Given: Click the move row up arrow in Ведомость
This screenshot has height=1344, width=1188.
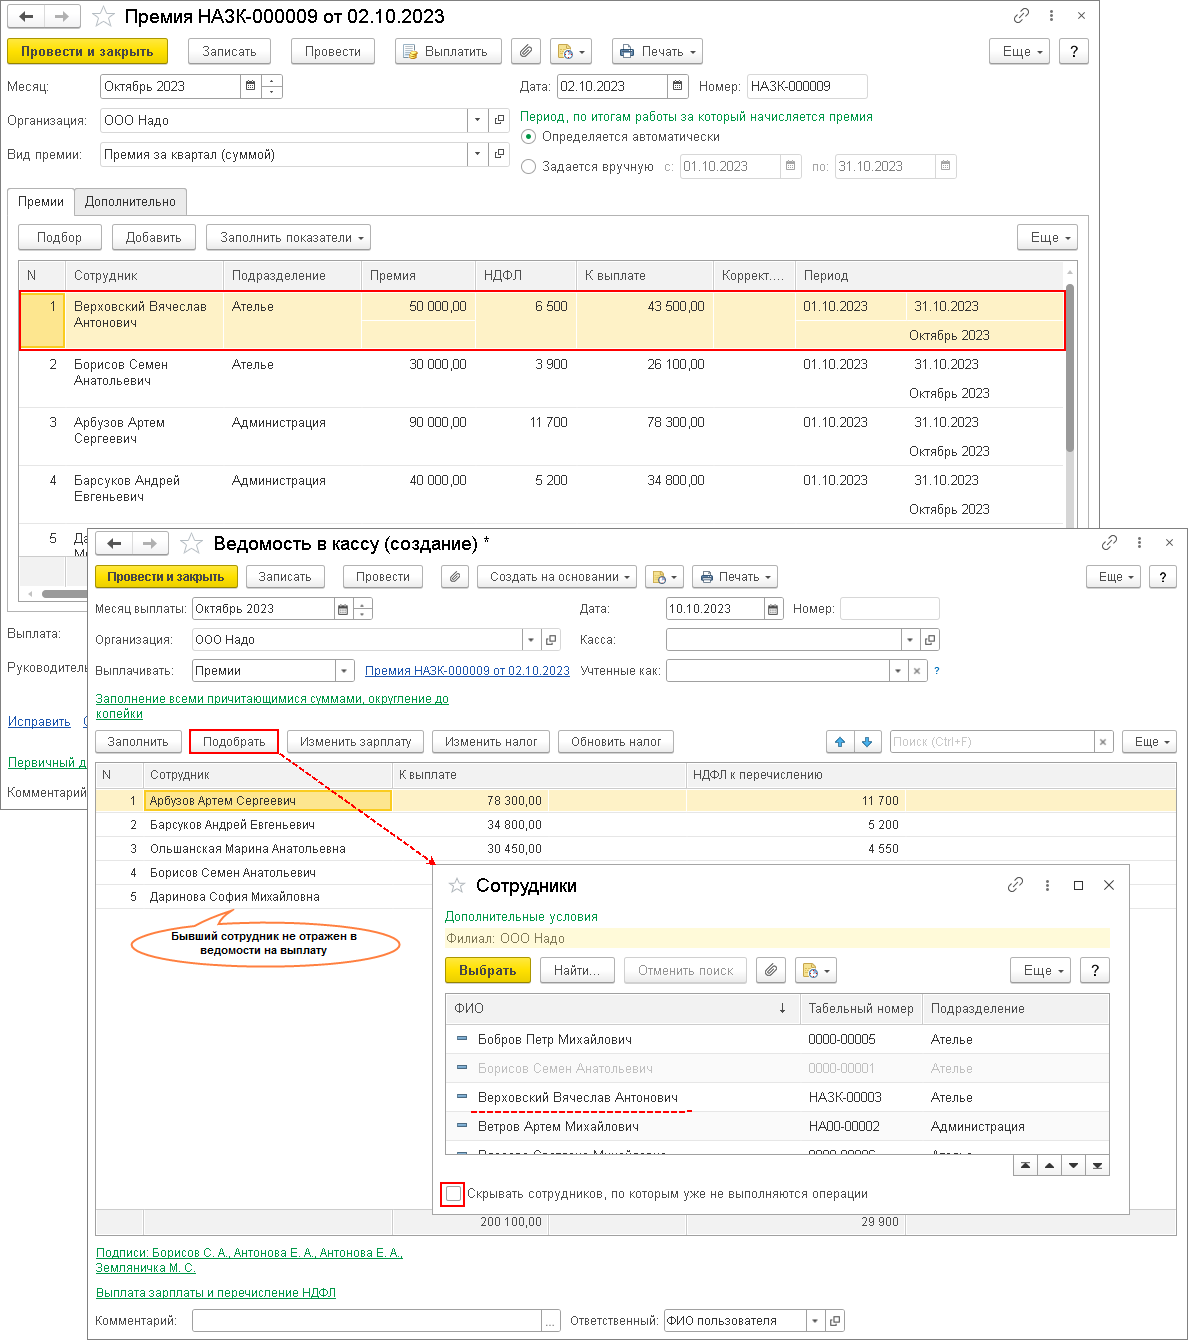Looking at the screenshot, I should coord(840,742).
